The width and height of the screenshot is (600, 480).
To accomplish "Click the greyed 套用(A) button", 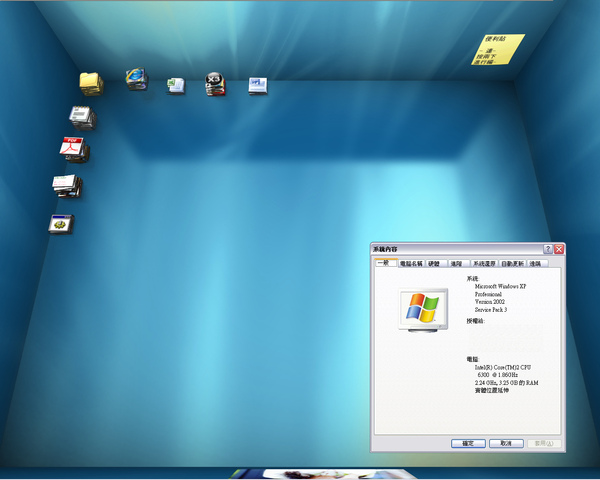I will (544, 443).
